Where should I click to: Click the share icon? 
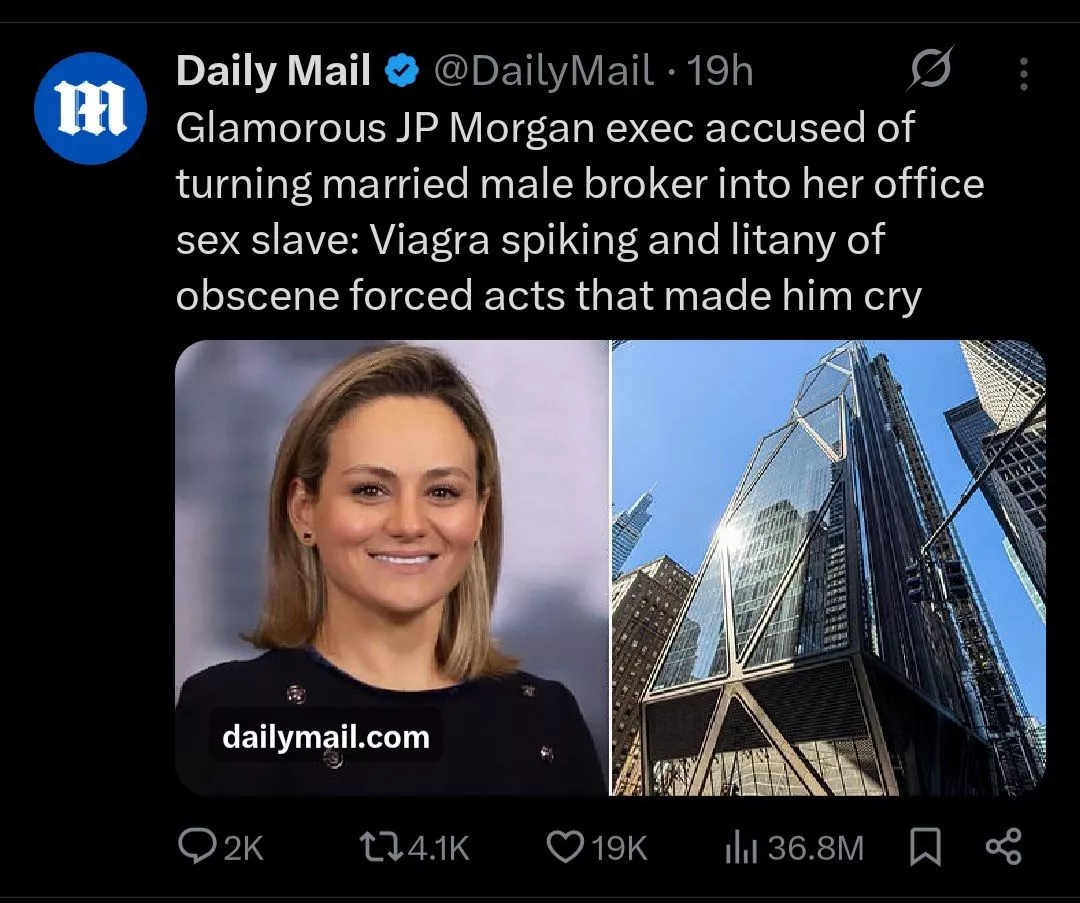pyautogui.click(x=1003, y=848)
